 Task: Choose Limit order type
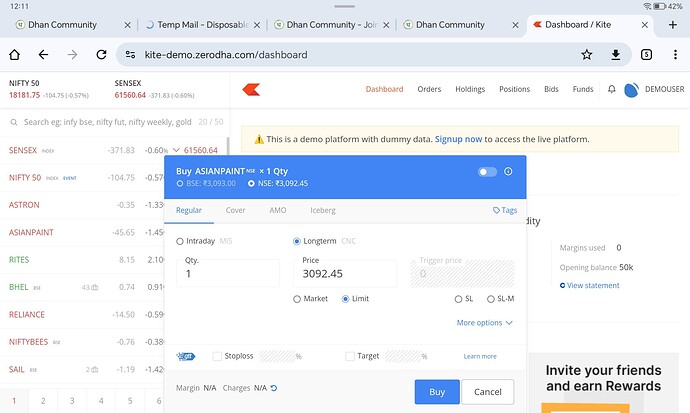click(345, 299)
